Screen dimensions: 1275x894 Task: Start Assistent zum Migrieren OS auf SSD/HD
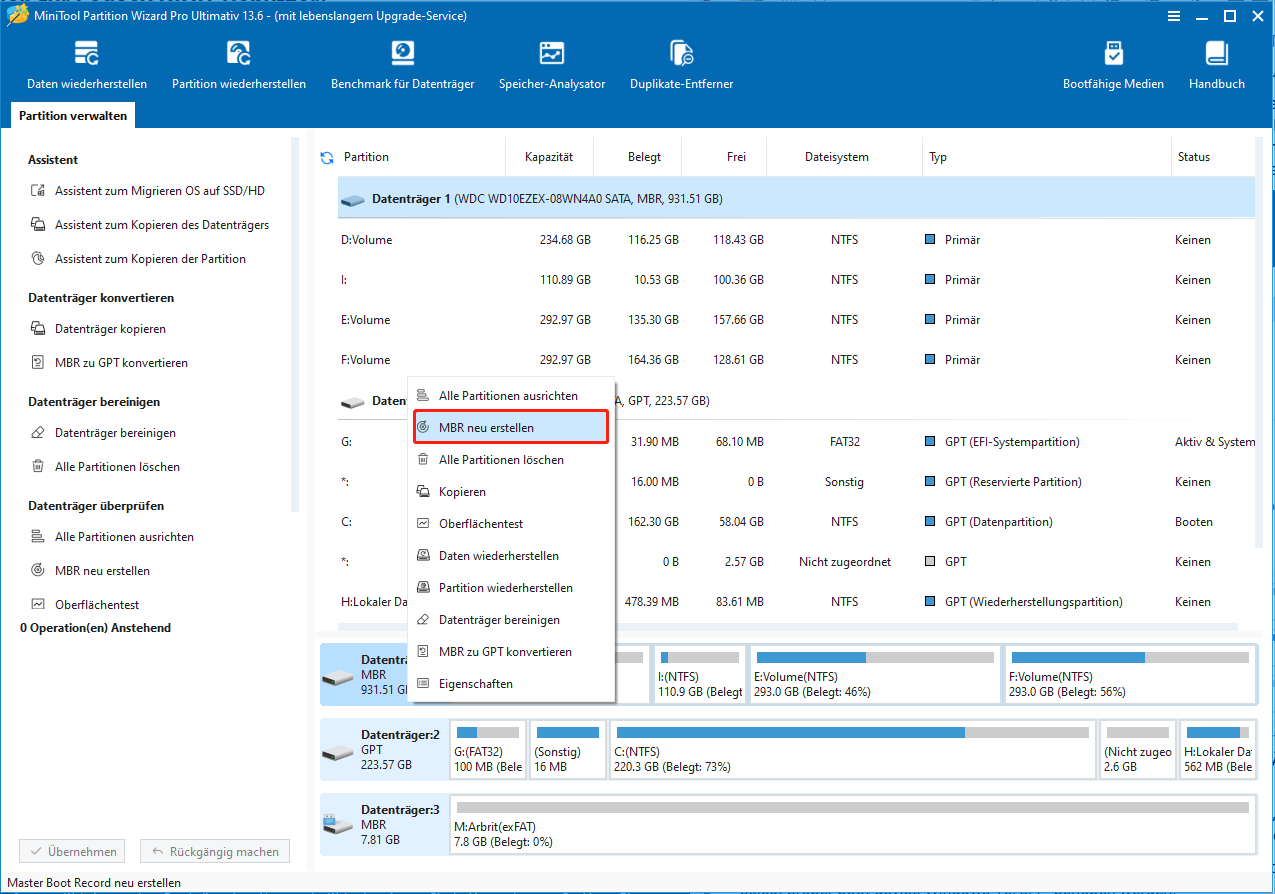pos(147,191)
